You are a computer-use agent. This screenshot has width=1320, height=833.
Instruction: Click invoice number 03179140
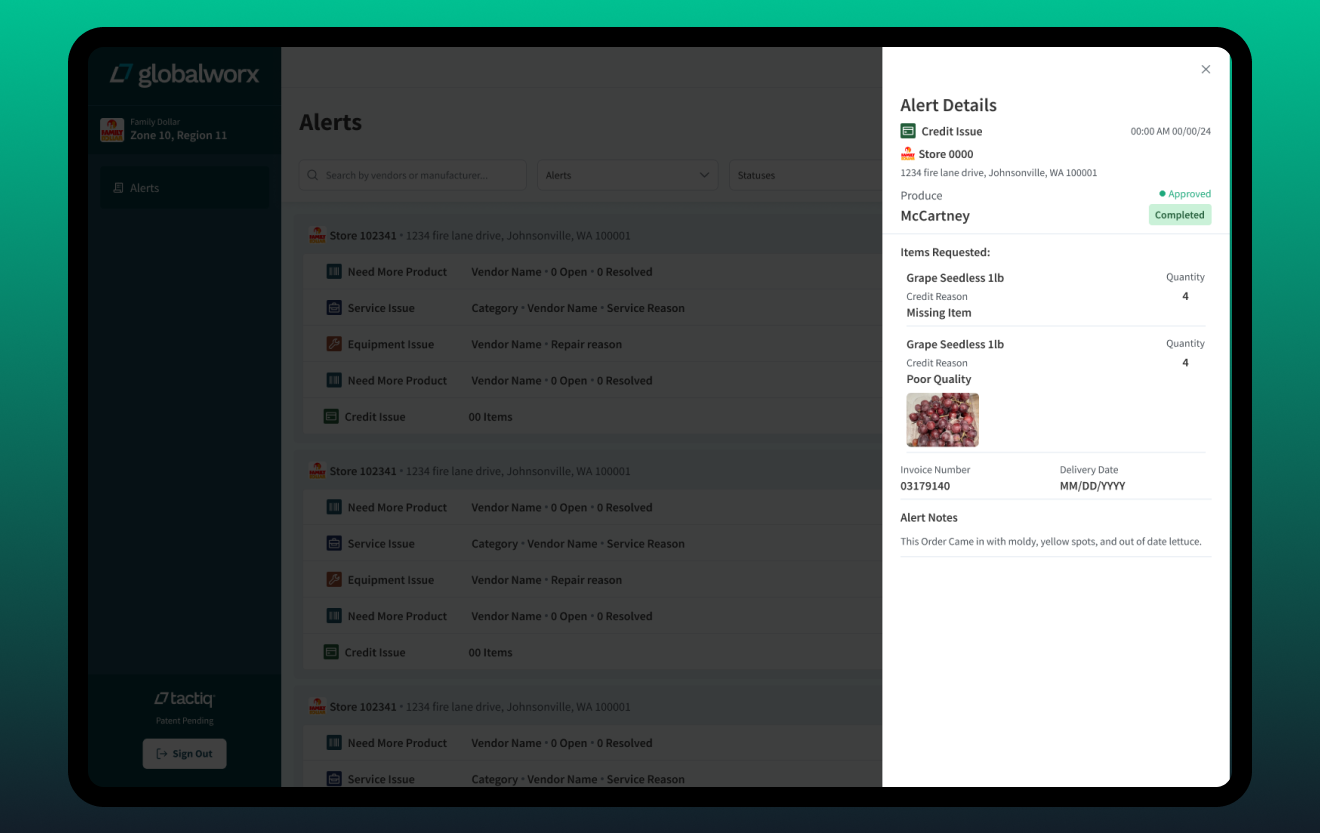[925, 486]
